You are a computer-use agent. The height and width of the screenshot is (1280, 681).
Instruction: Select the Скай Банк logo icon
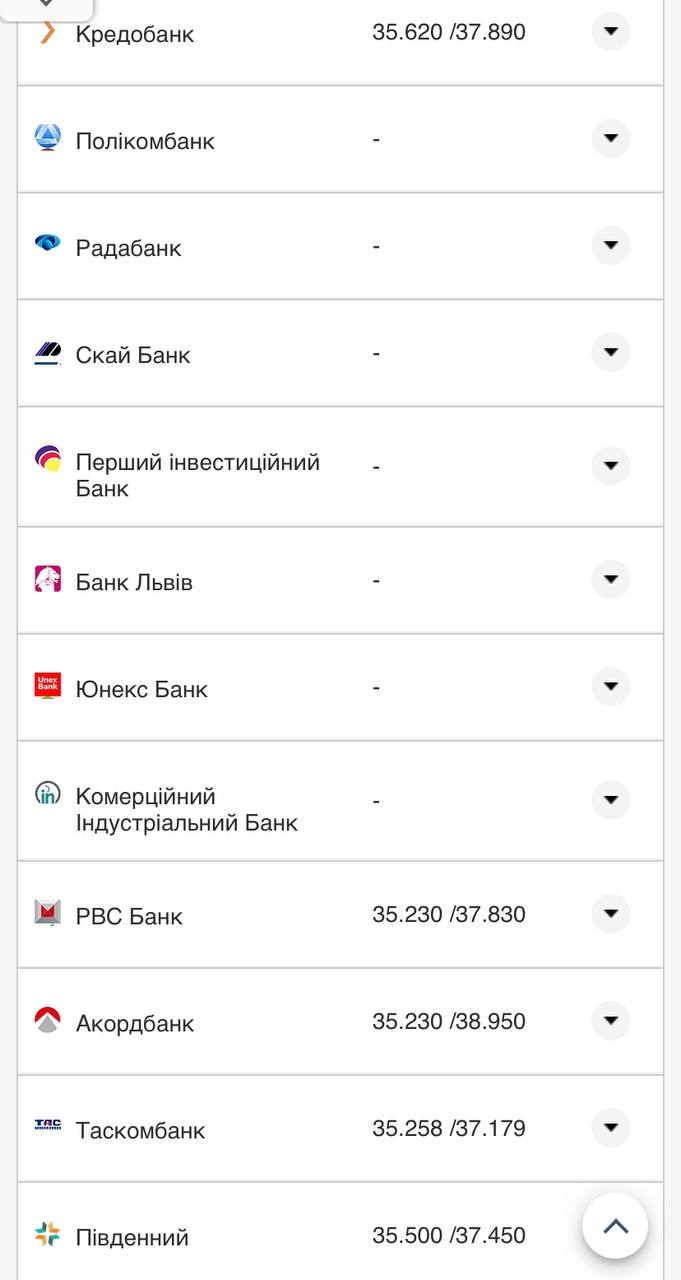45,352
